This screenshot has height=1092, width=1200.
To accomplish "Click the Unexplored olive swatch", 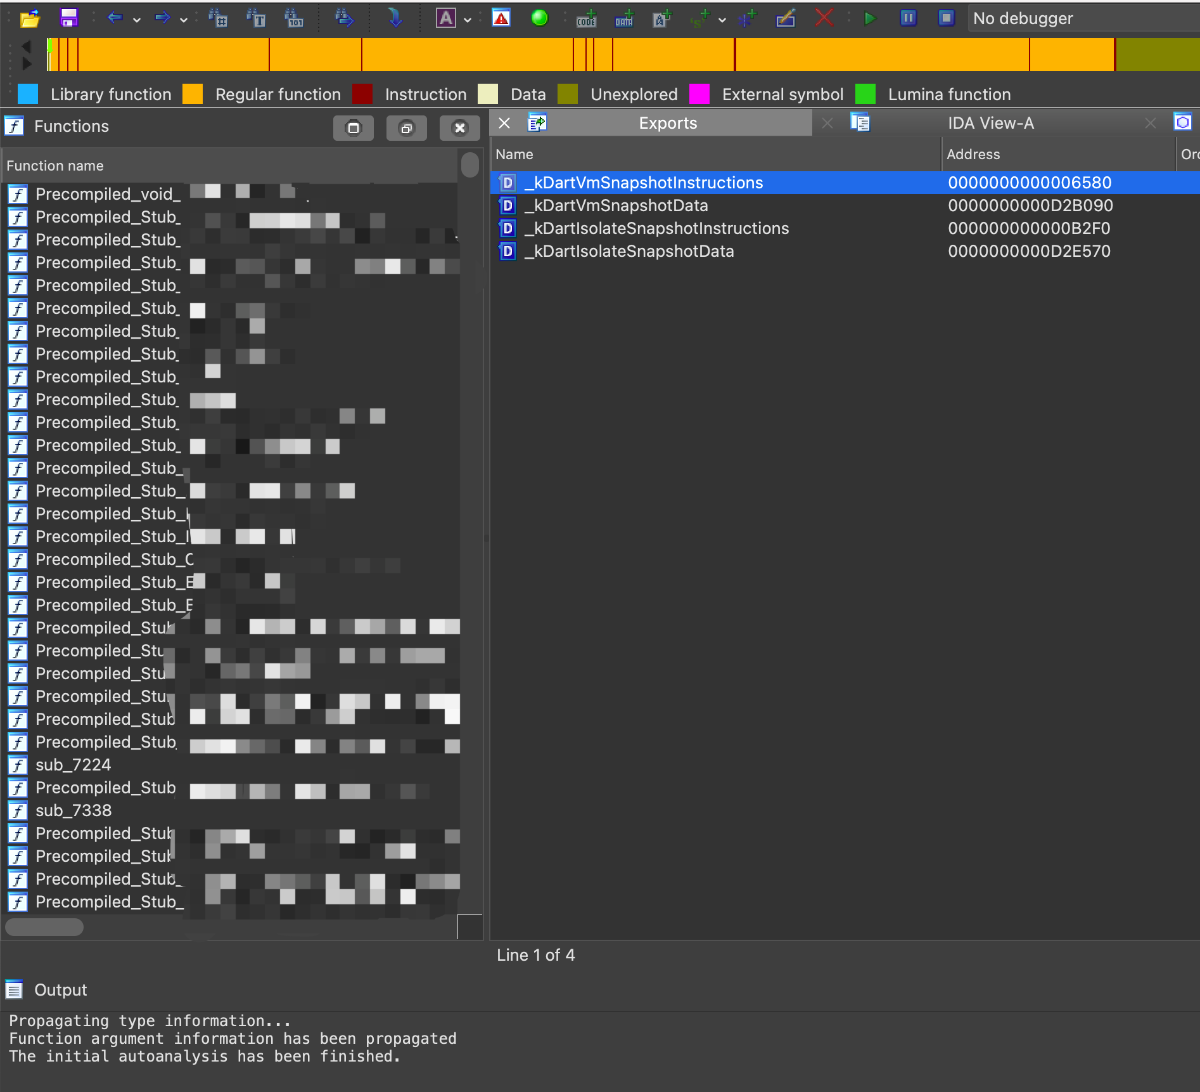I will (568, 94).
